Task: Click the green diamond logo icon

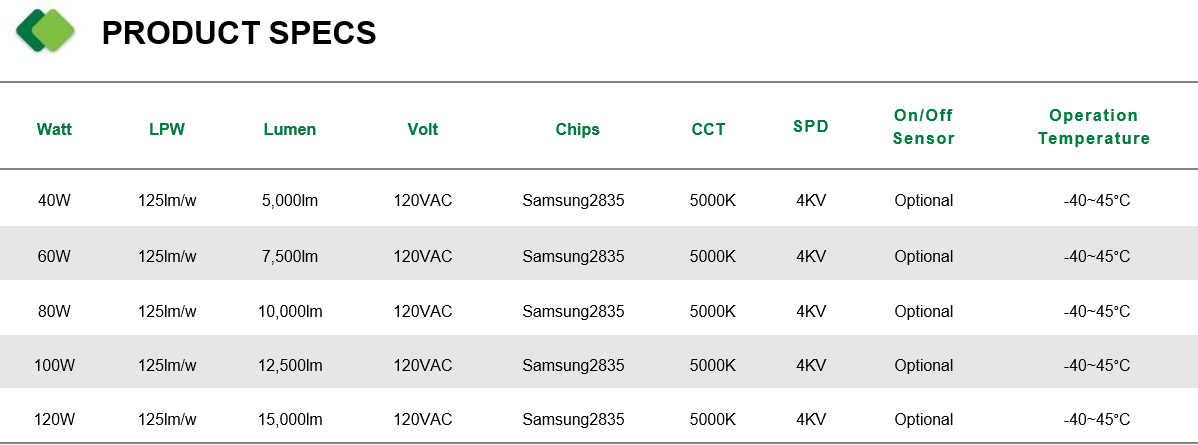Action: click(x=45, y=31)
